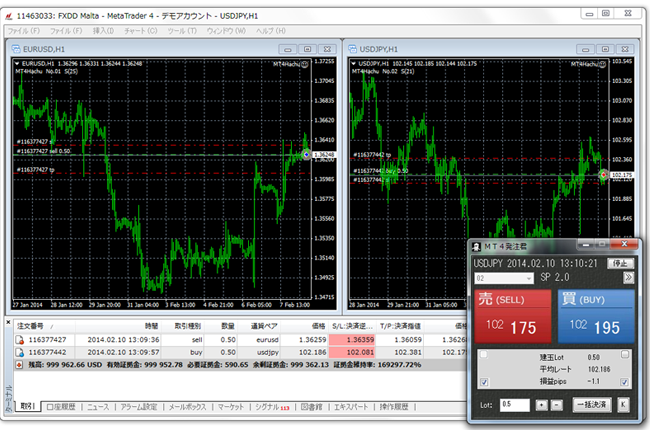
Task: Click the K button in MT4発注君
Action: coord(623,405)
